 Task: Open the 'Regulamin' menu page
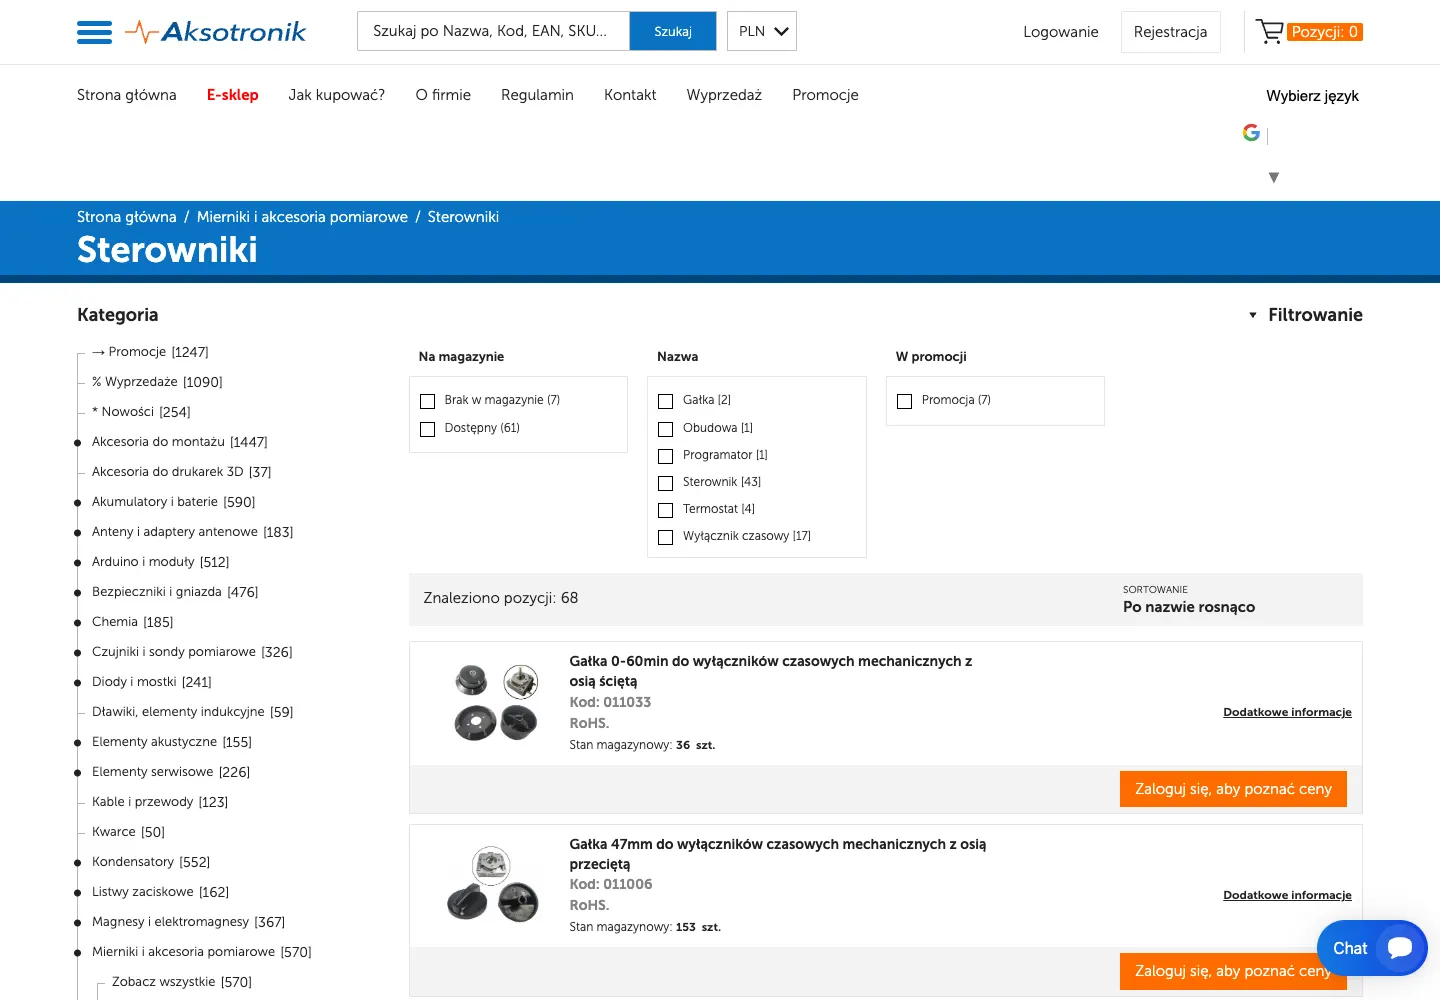[x=537, y=95]
